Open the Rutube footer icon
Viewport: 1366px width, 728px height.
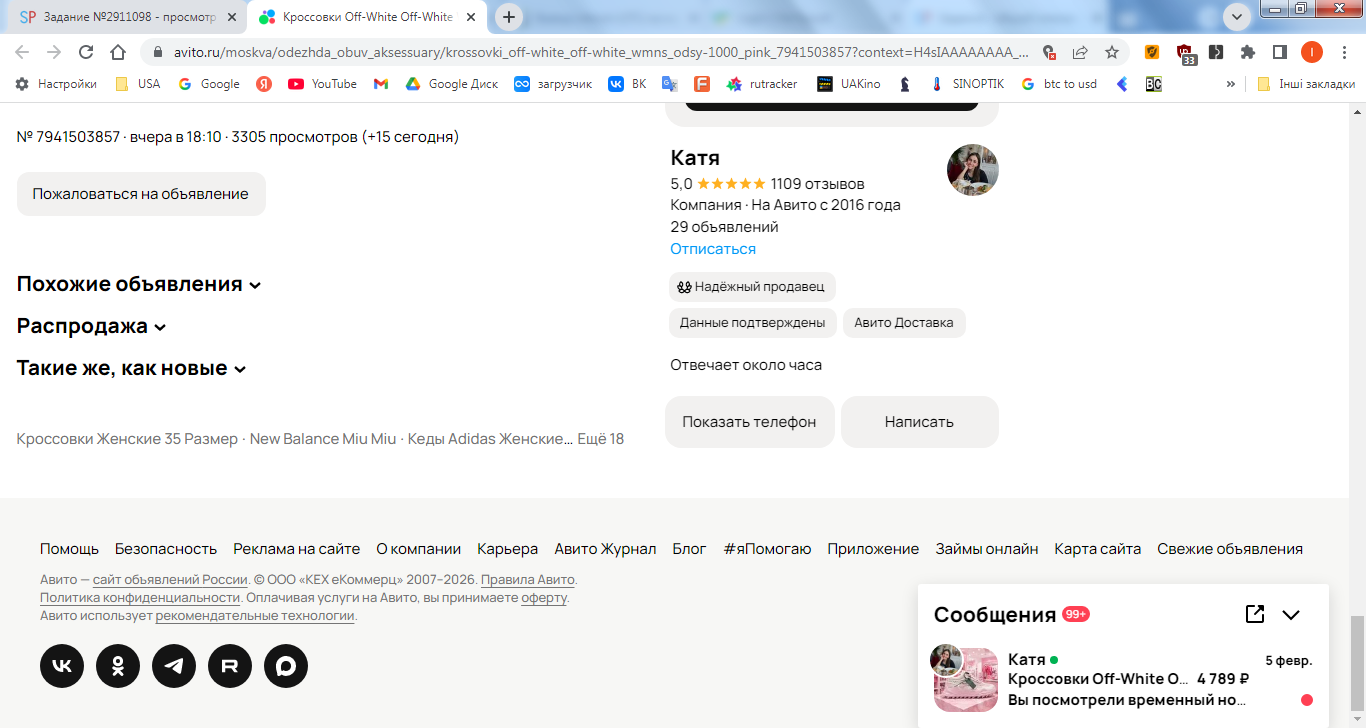coord(230,666)
